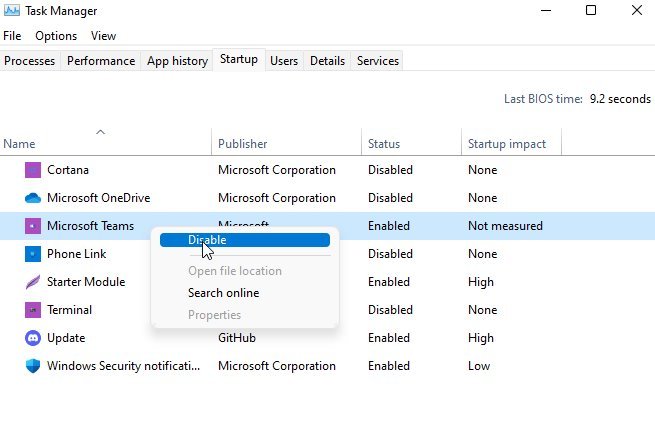This screenshot has height=438, width=655.
Task: Switch to the Performance tab
Action: [x=101, y=61]
